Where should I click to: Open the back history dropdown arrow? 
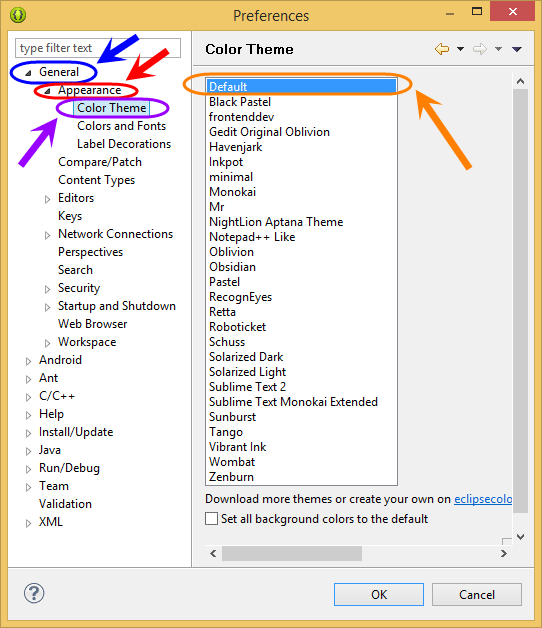click(461, 49)
